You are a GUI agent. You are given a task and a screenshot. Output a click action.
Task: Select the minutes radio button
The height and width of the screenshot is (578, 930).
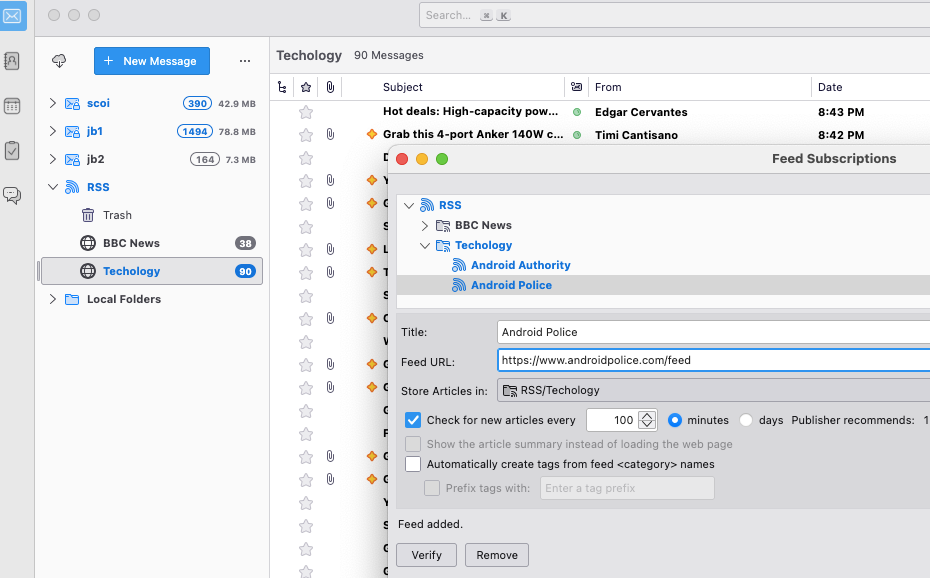point(675,420)
